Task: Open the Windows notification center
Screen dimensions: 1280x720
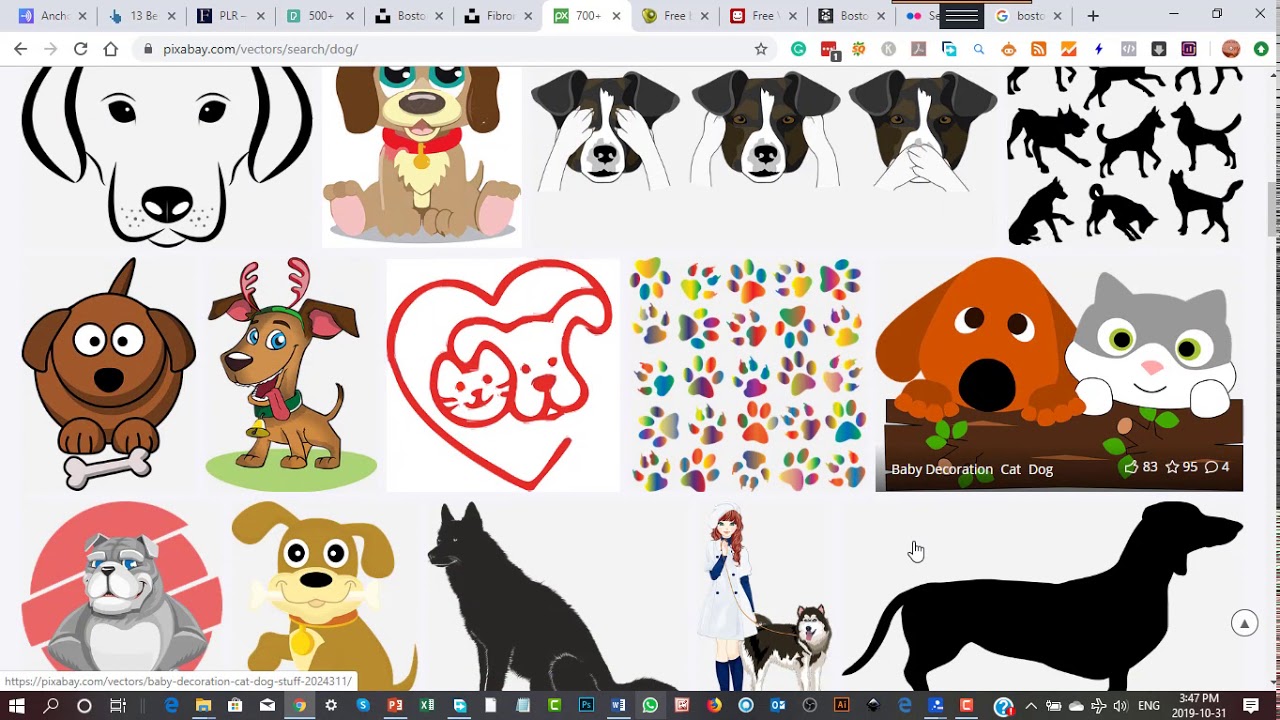Action: tap(1251, 706)
